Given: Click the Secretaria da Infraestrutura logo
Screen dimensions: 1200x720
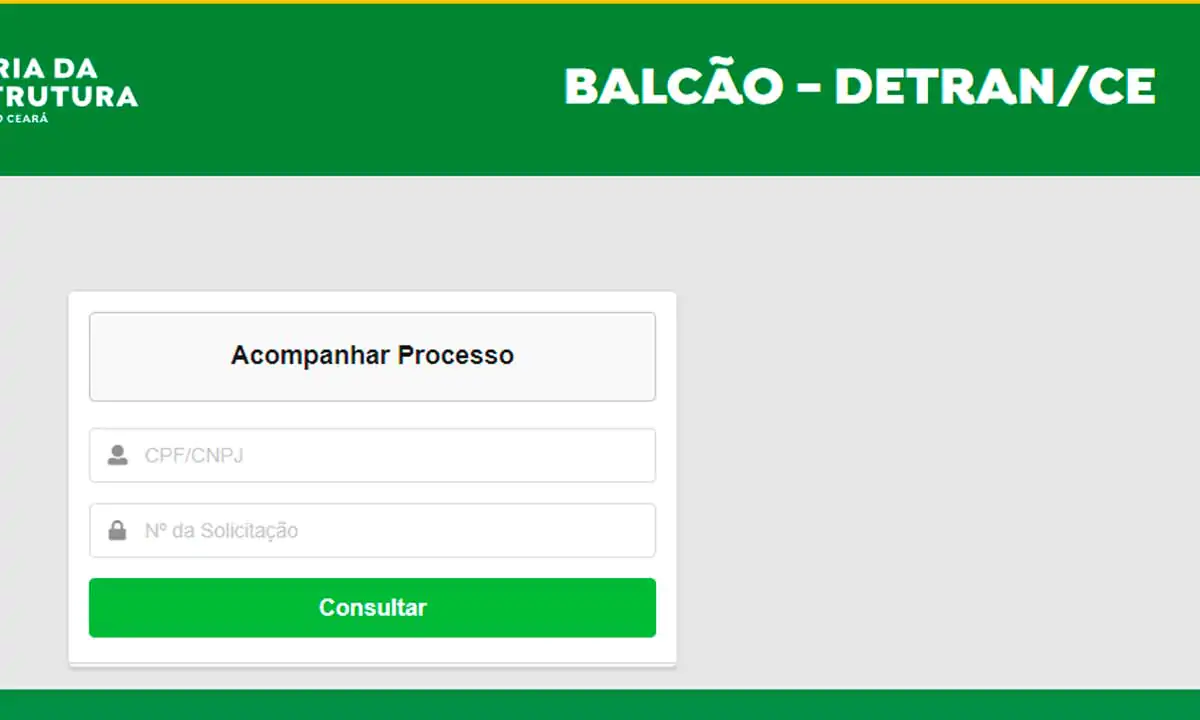Looking at the screenshot, I should pyautogui.click(x=68, y=88).
